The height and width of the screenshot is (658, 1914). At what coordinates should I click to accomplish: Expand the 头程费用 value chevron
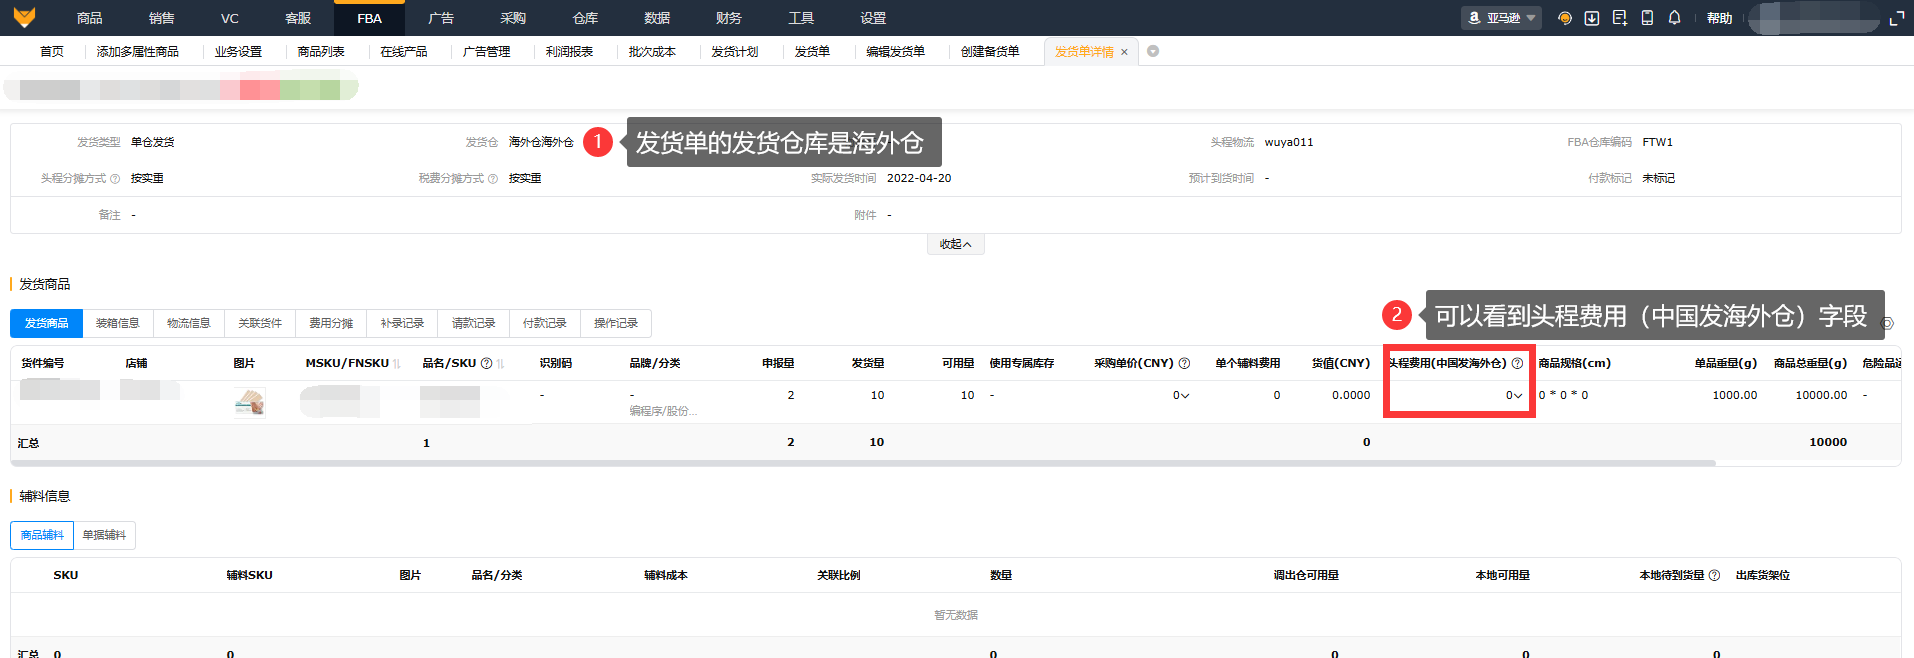1517,396
